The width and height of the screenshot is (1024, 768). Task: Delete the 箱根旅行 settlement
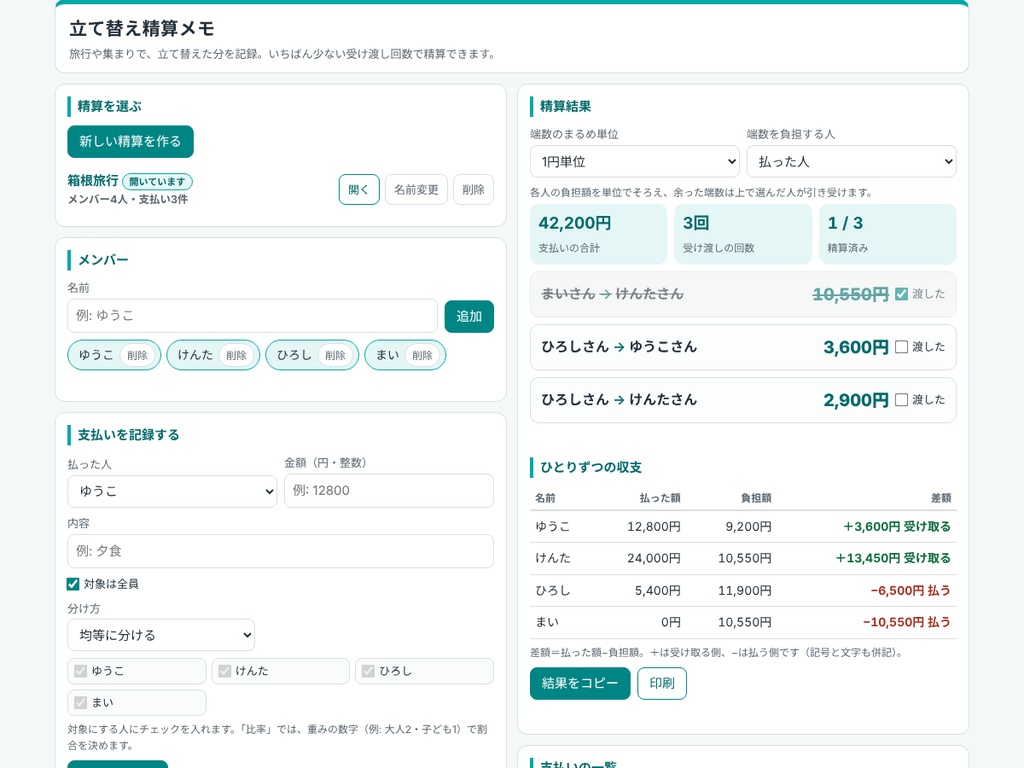(473, 189)
